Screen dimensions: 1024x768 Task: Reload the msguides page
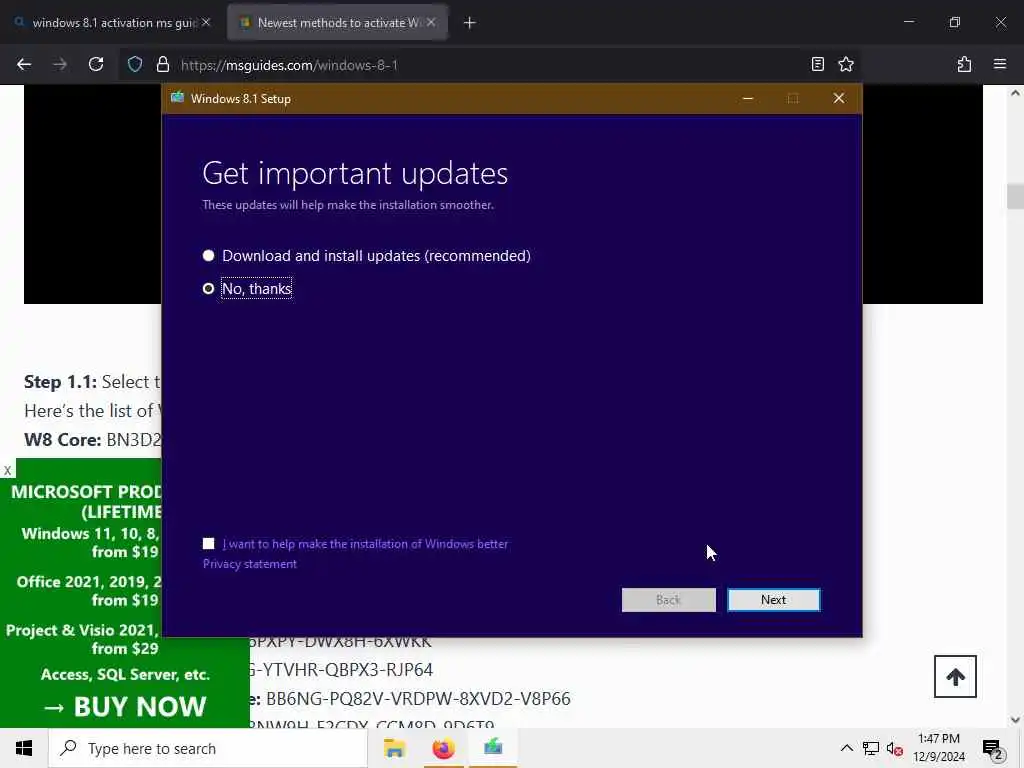pyautogui.click(x=96, y=64)
